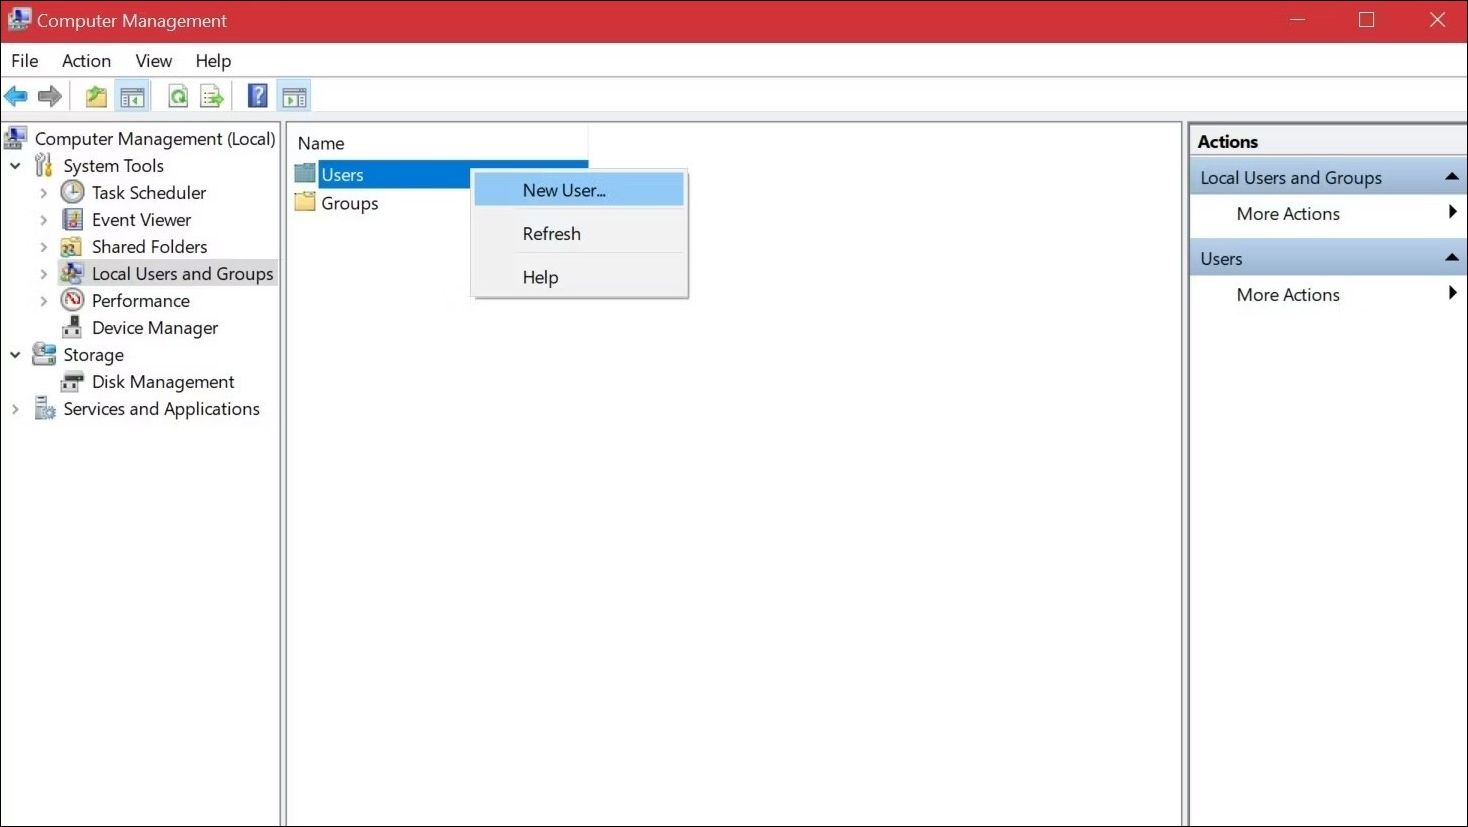
Task: Open the View menu
Action: (x=154, y=61)
